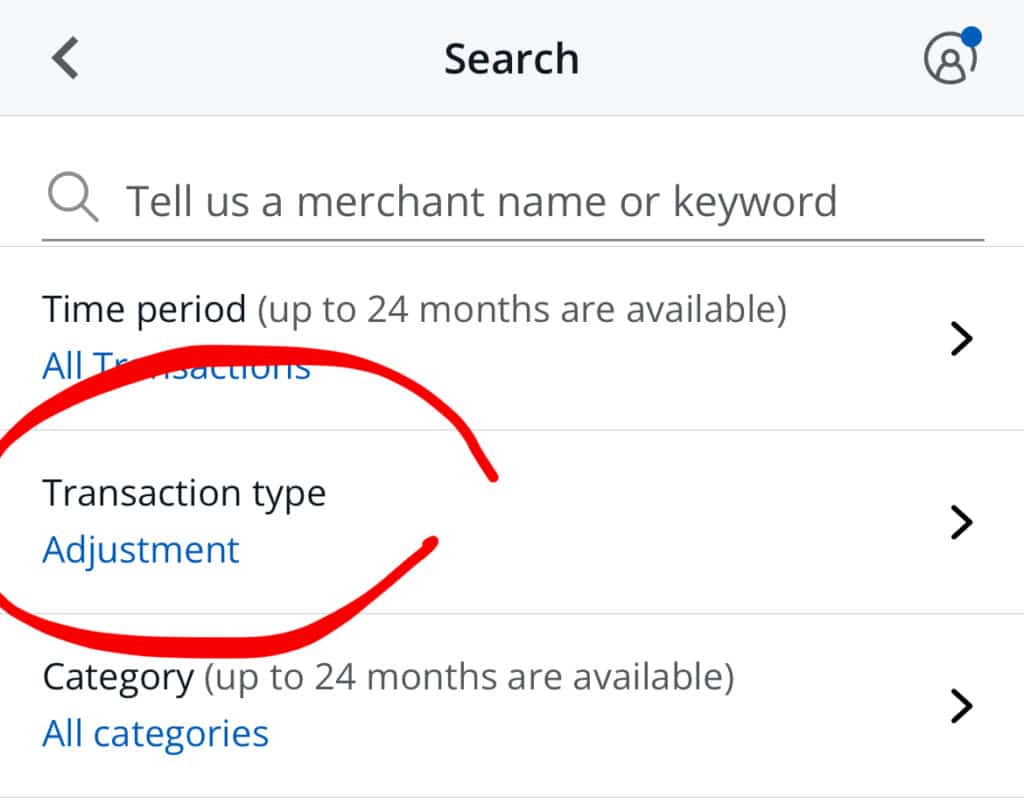Viewport: 1024px width, 811px height.
Task: Expand the Category chevron
Action: [x=961, y=705]
